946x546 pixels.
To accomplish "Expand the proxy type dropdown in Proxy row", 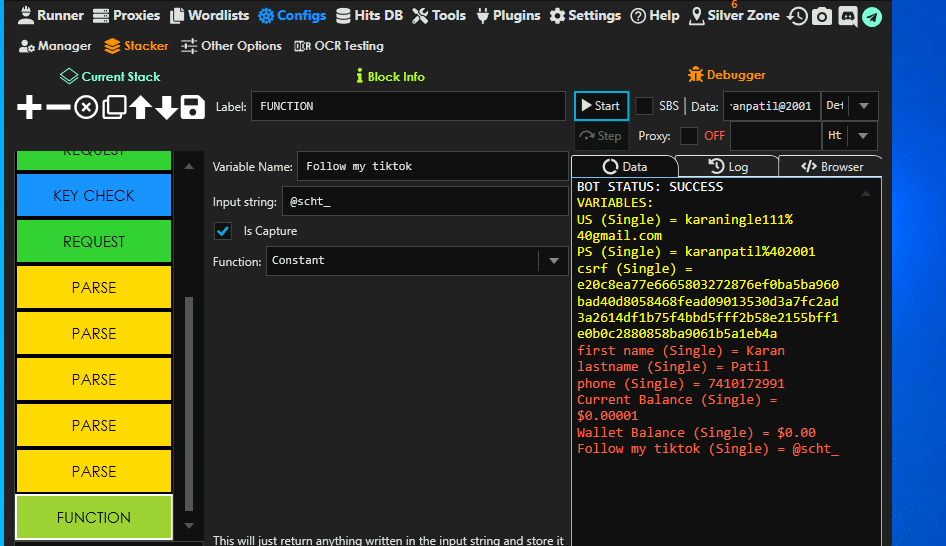I will [x=863, y=136].
